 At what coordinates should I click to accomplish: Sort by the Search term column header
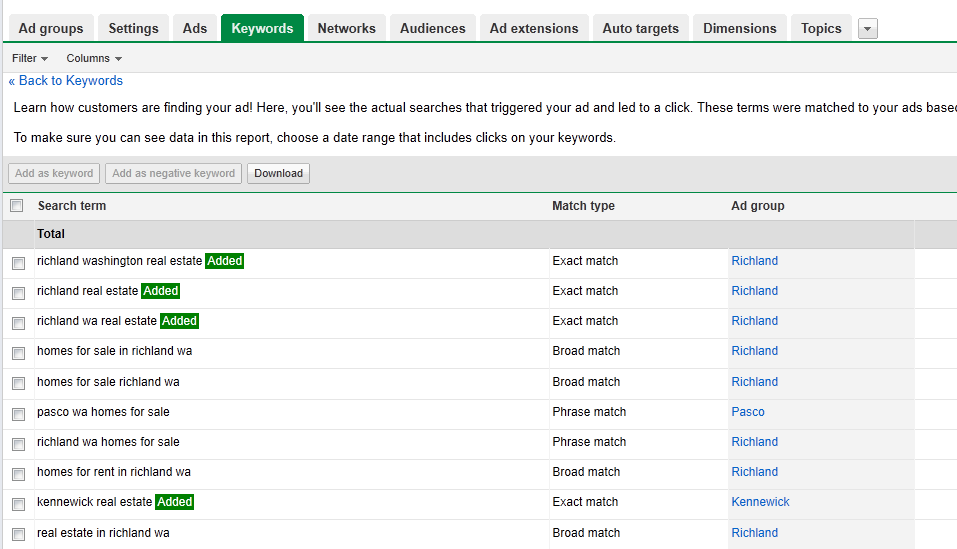(x=72, y=206)
